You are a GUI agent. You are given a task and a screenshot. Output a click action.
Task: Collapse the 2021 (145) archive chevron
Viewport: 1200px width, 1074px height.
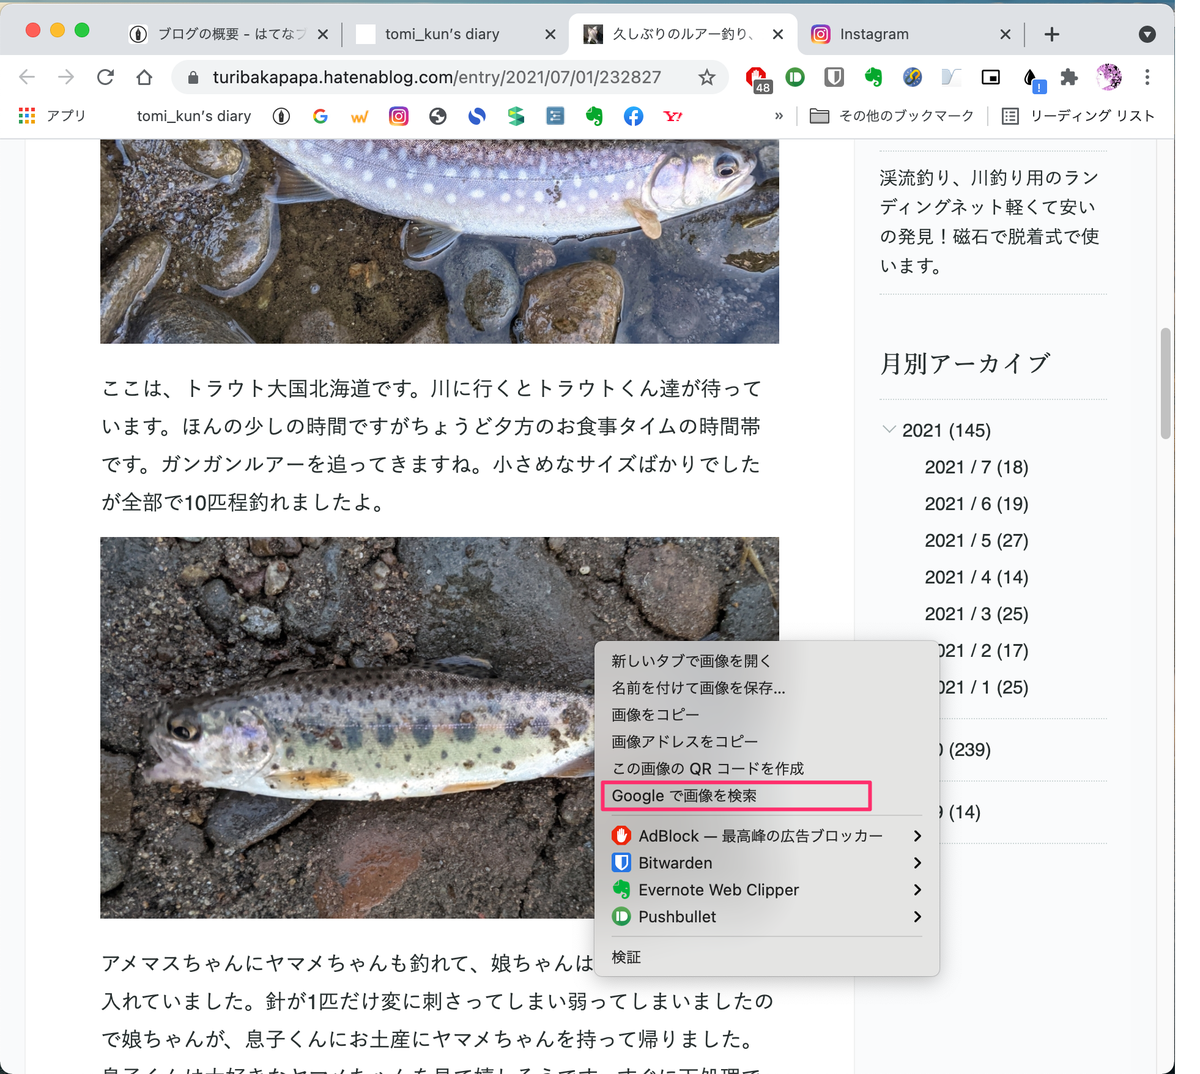889,430
